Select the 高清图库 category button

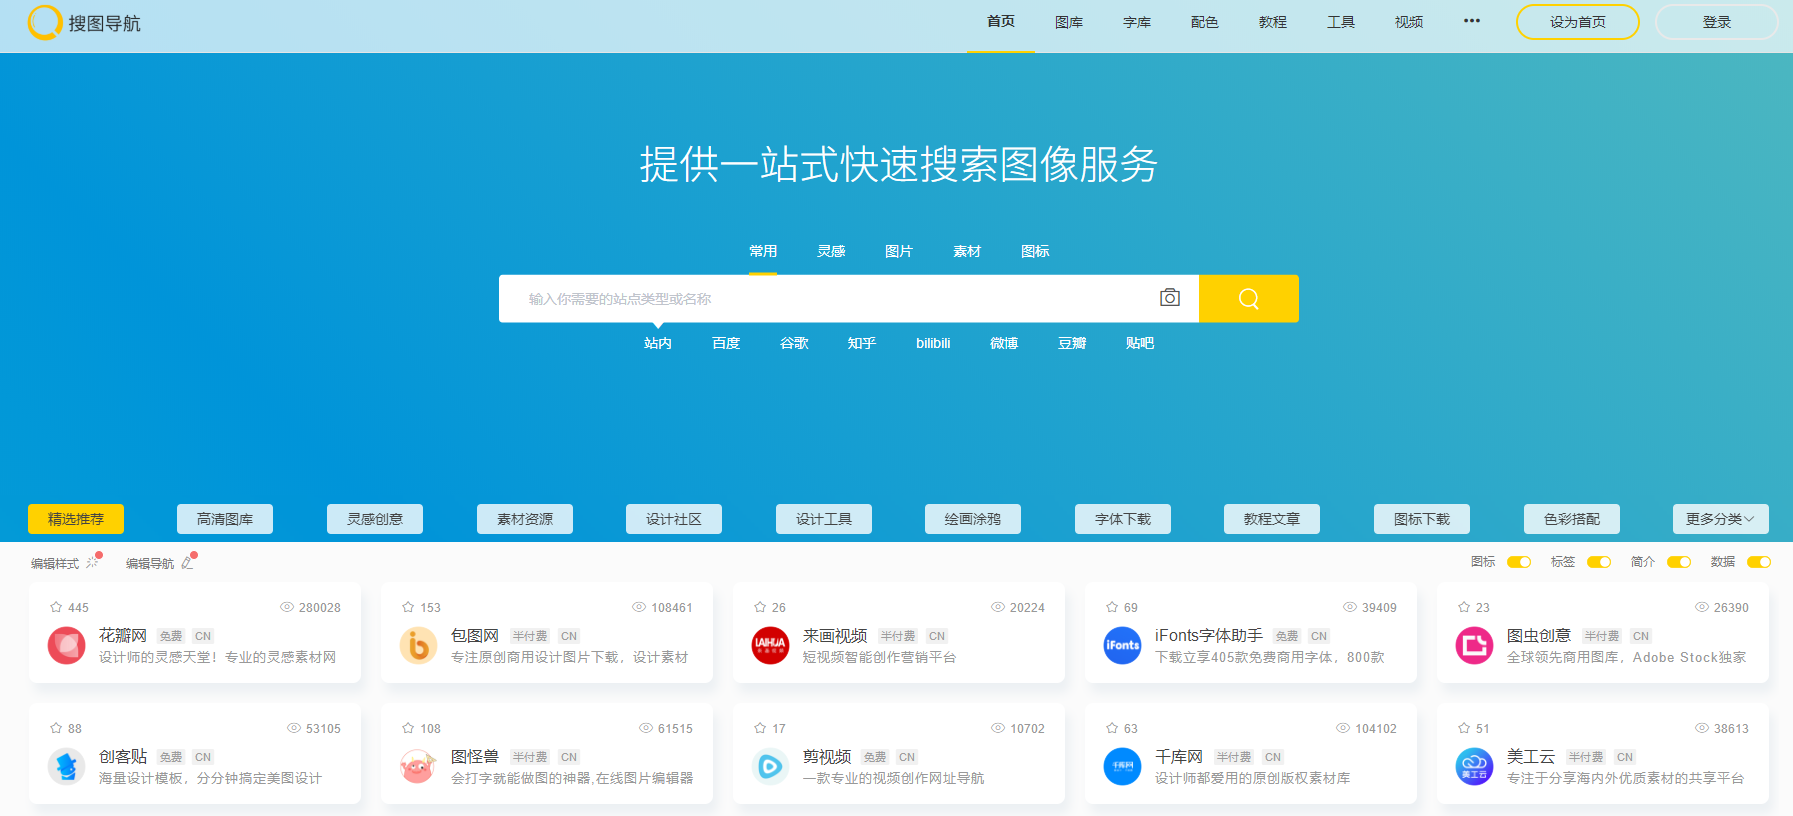pos(225,519)
